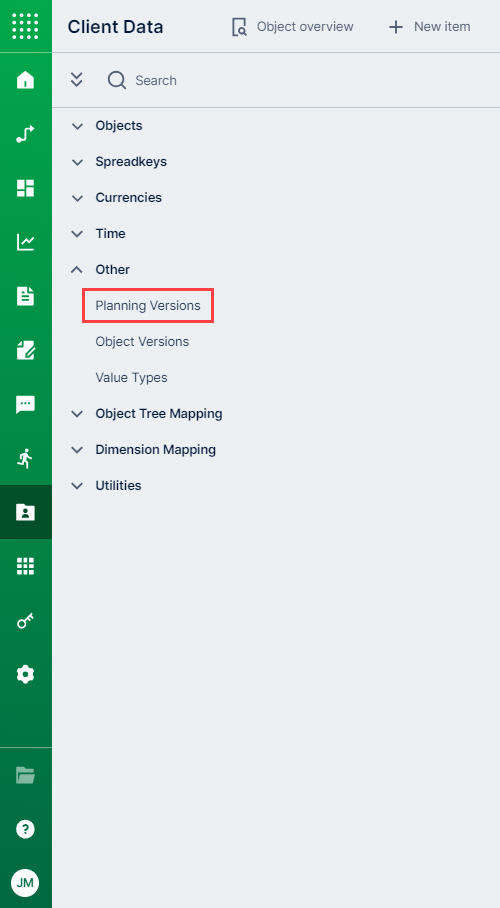
Task: Open the app launcher dots grid icon
Action: tap(25, 26)
